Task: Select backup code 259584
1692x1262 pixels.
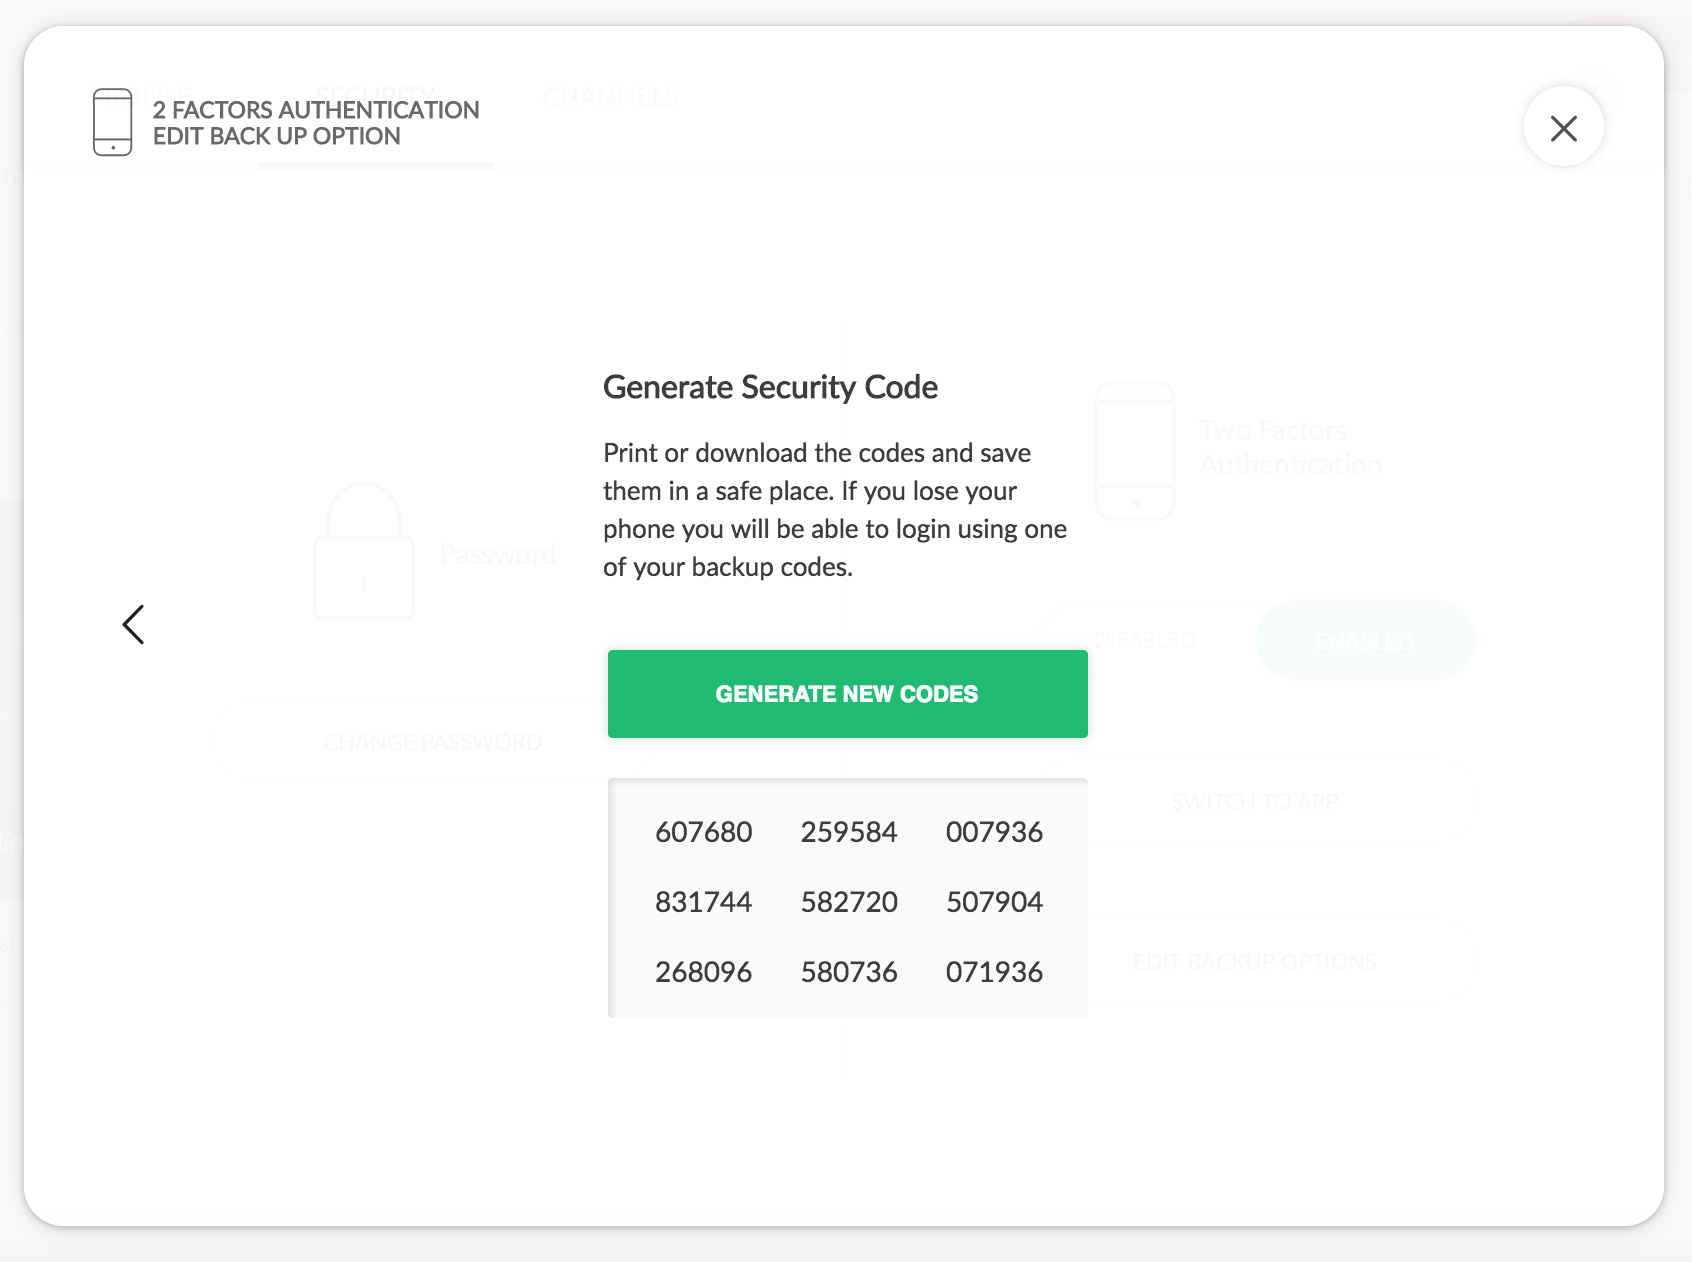Action: (849, 832)
